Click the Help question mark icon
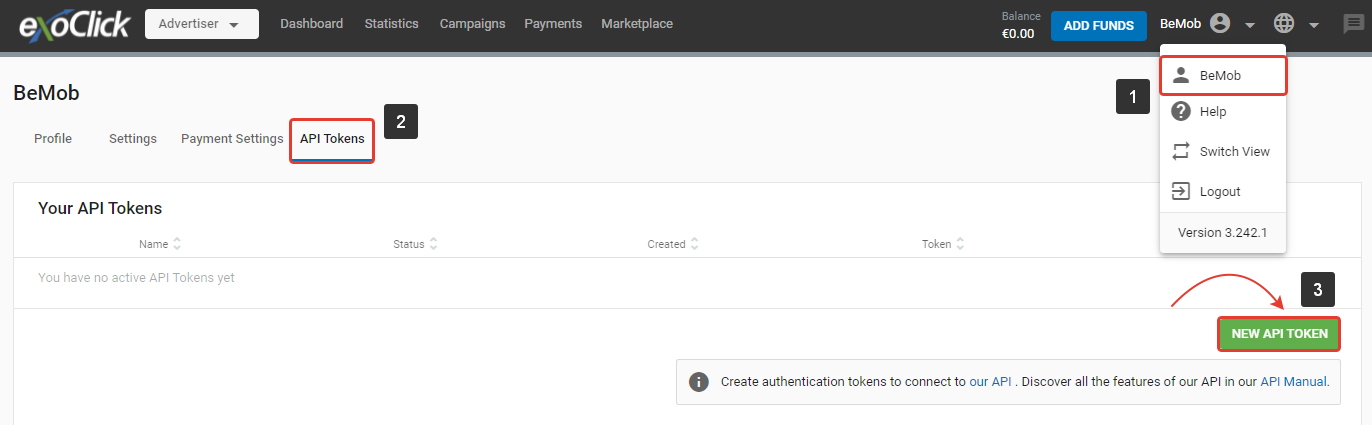 pos(1181,112)
